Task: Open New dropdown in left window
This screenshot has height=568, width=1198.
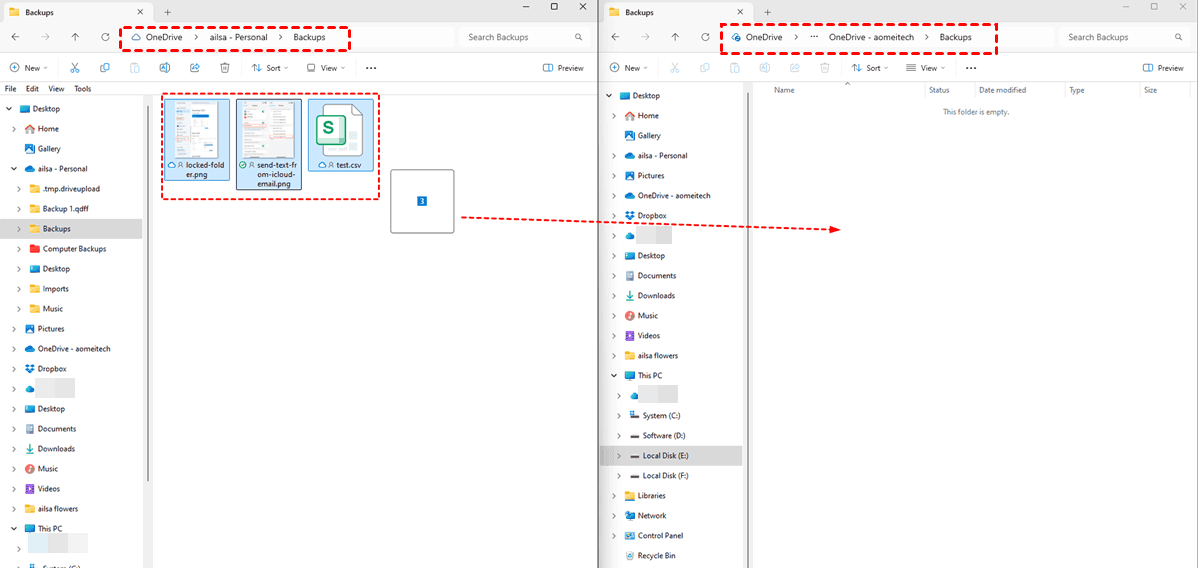Action: pyautogui.click(x=29, y=68)
